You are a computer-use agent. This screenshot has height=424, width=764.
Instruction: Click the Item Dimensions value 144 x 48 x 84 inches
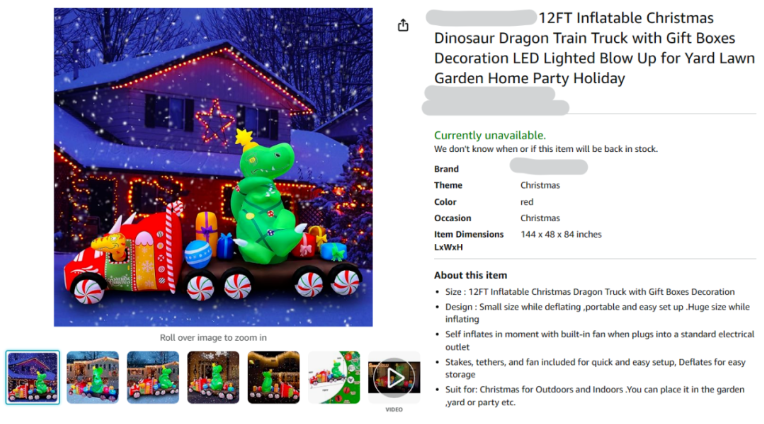click(561, 234)
